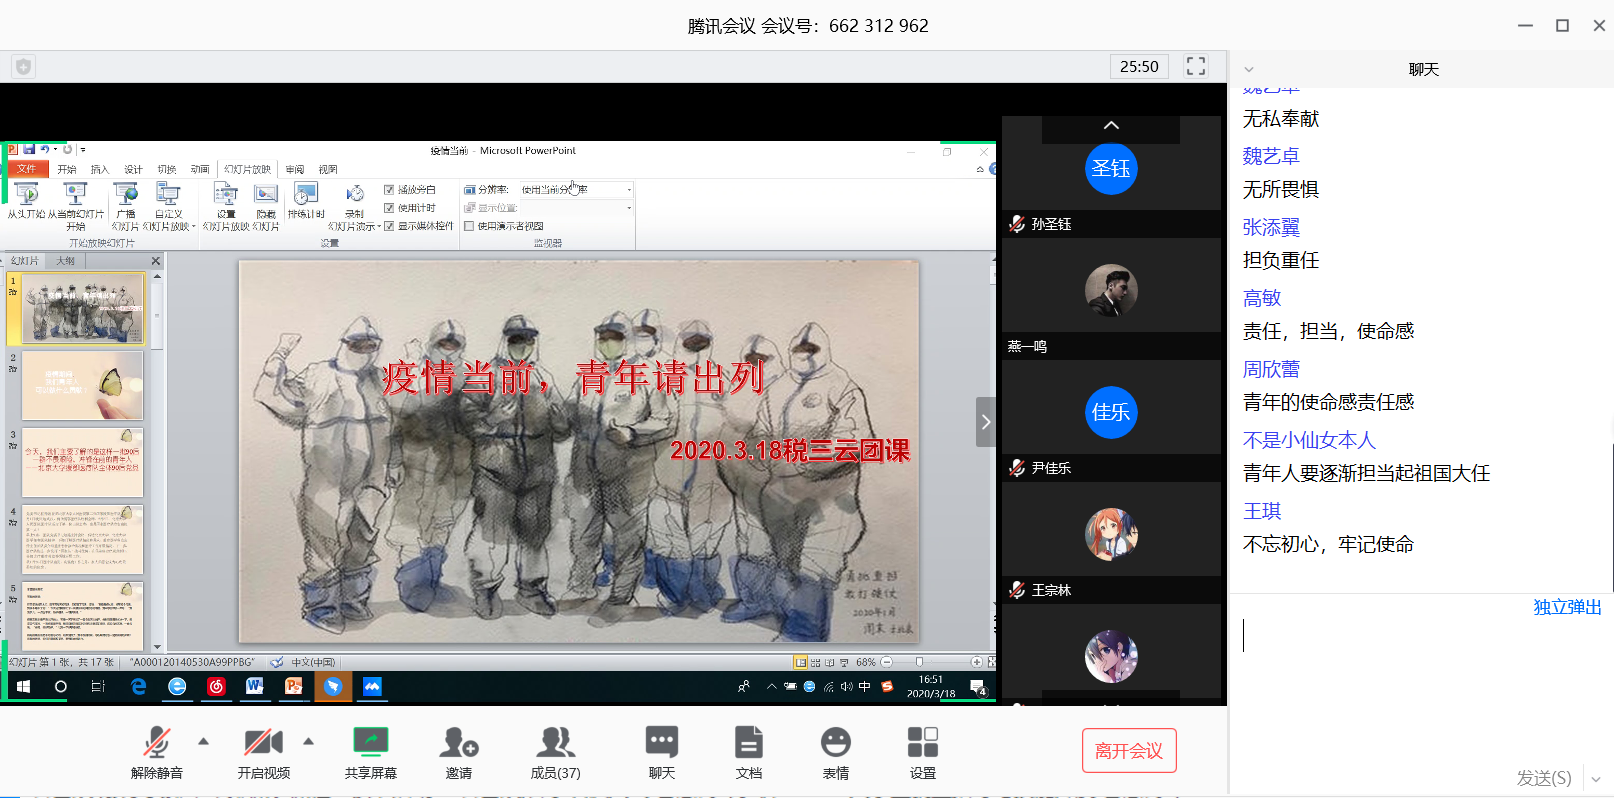Open the members list (37)
This screenshot has width=1614, height=798.
coord(555,743)
